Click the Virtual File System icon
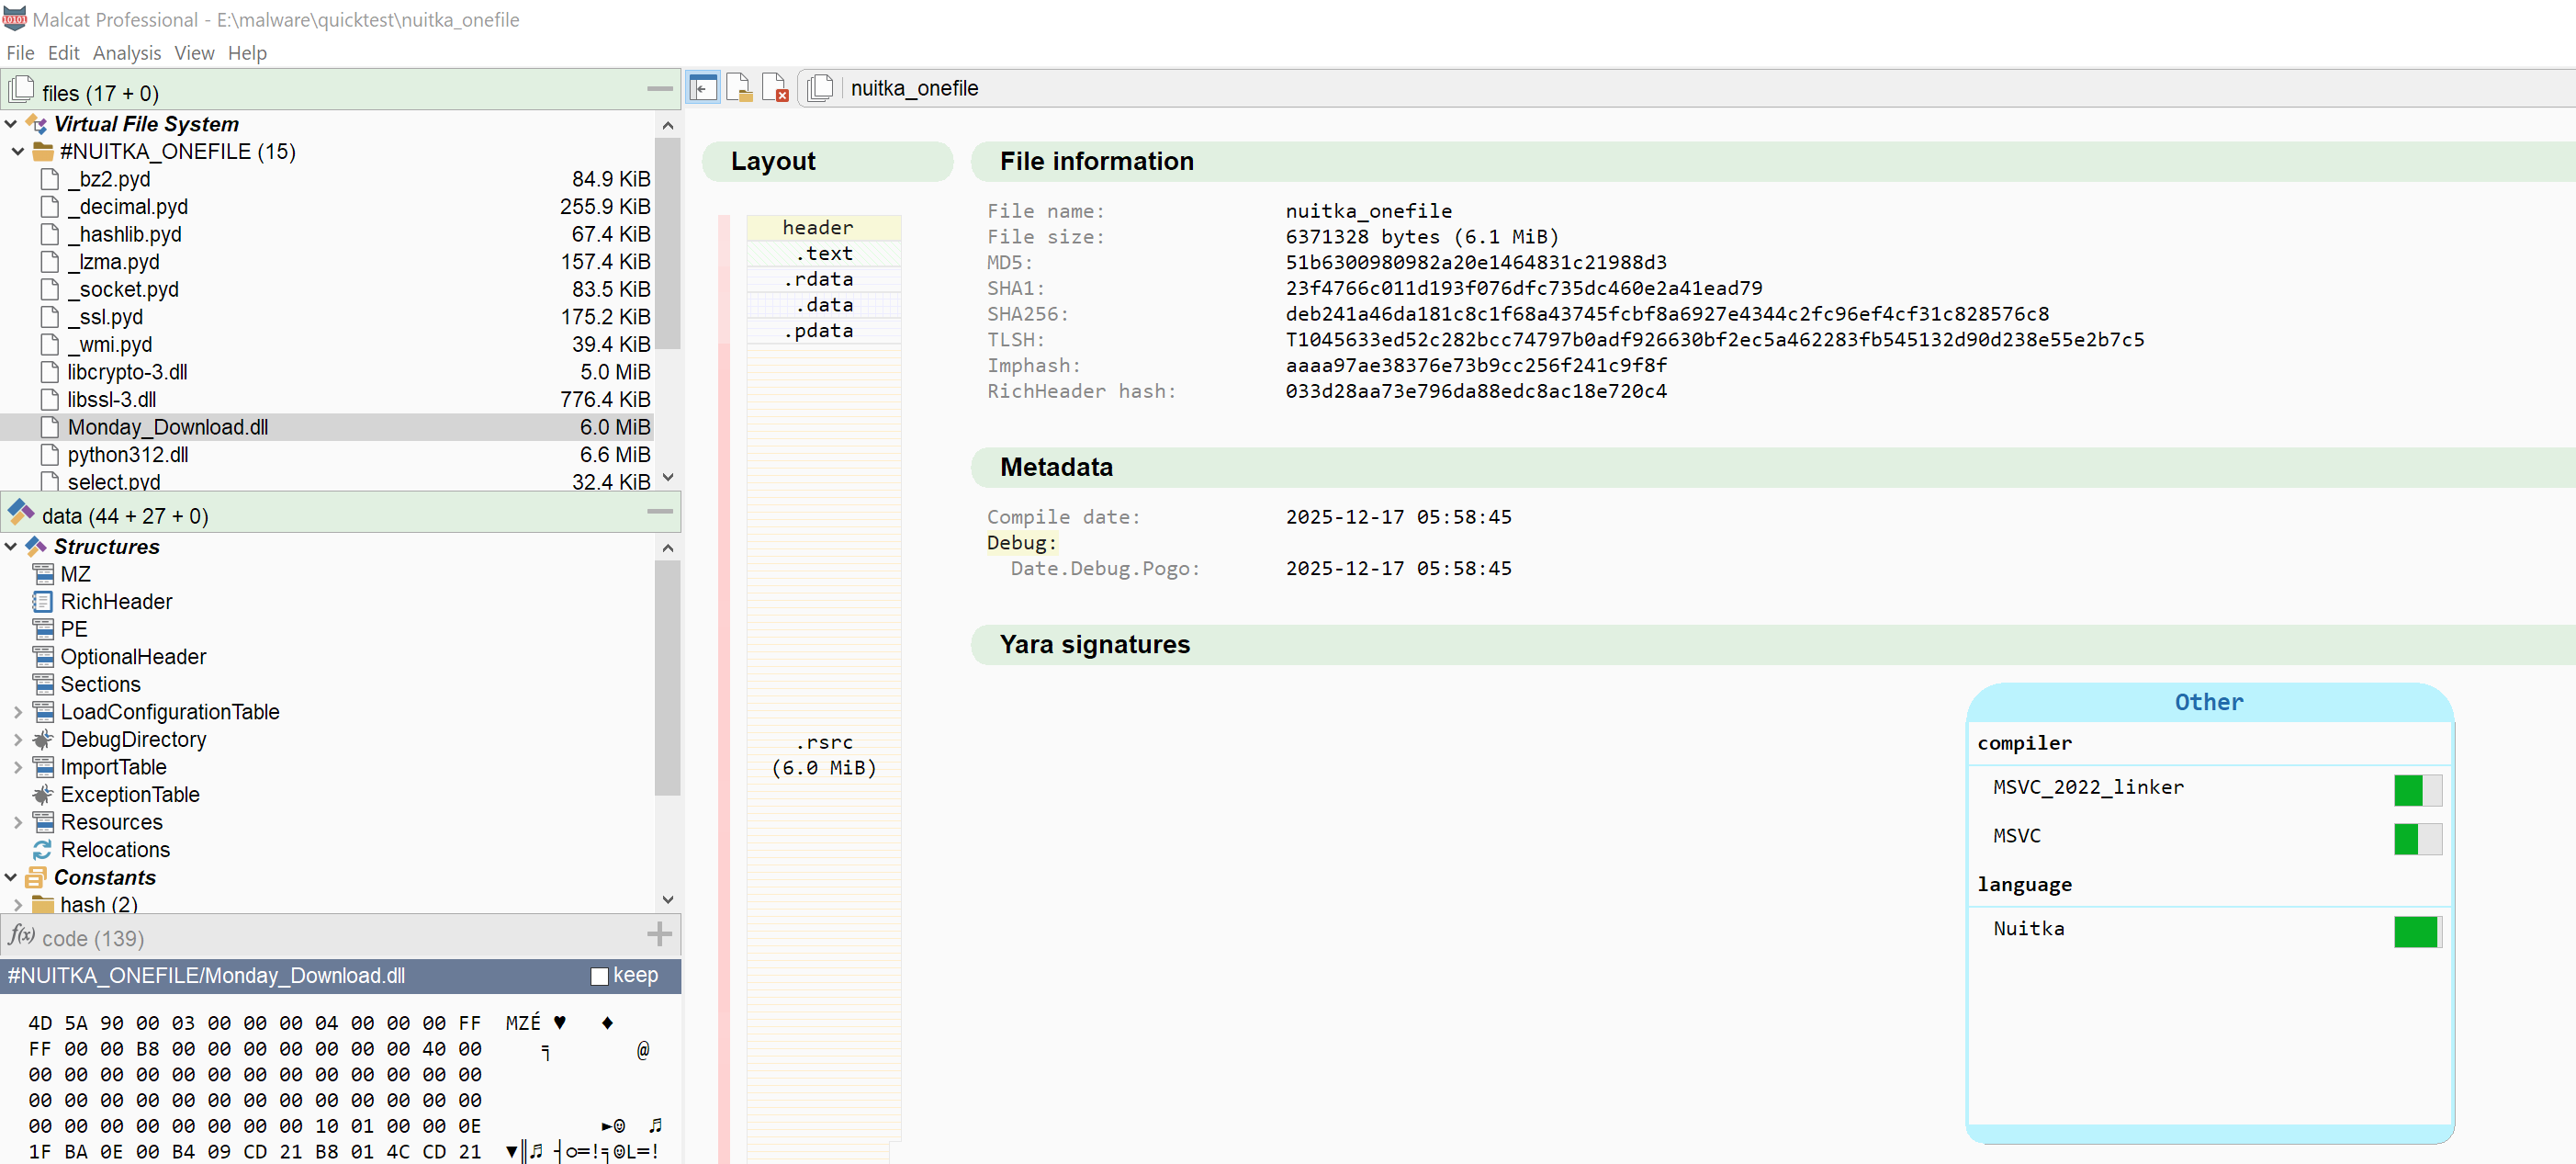This screenshot has width=2576, height=1164. pos(36,123)
